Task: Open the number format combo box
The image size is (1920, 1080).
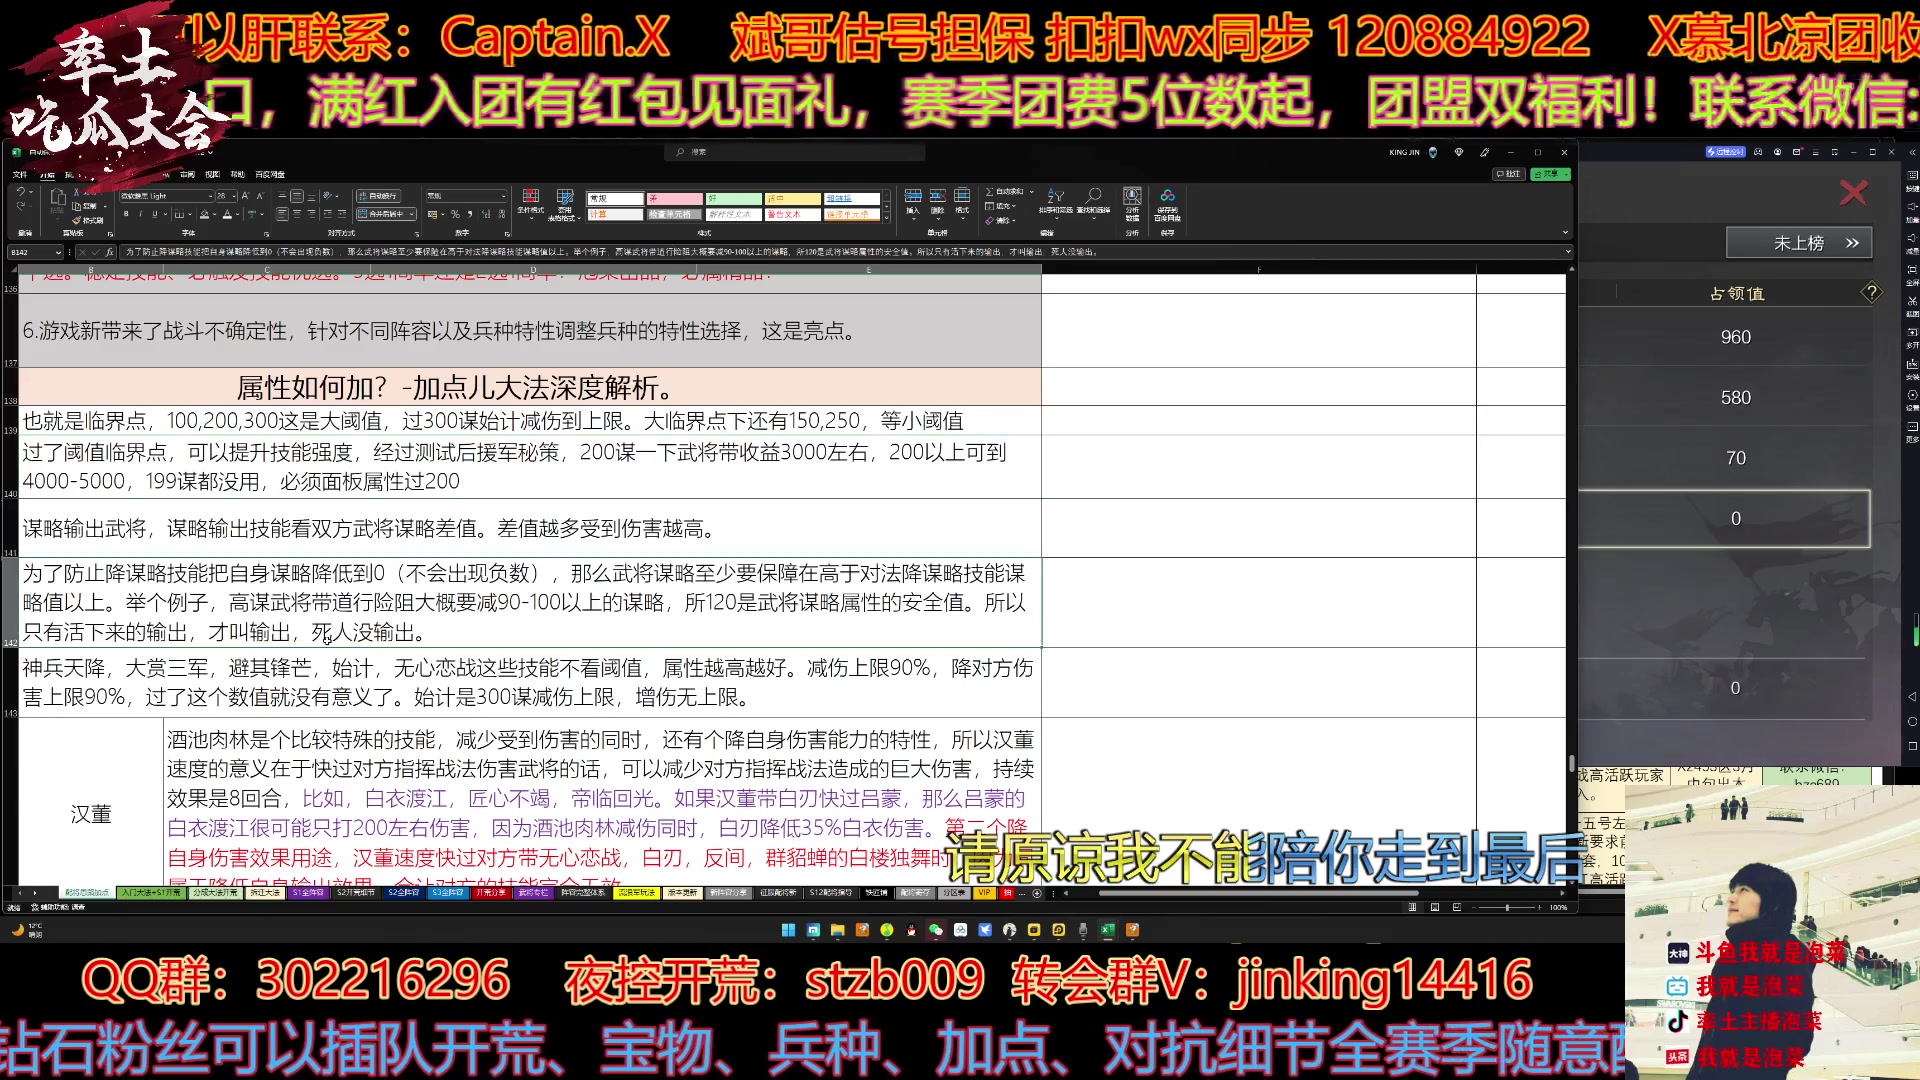Action: click(466, 196)
